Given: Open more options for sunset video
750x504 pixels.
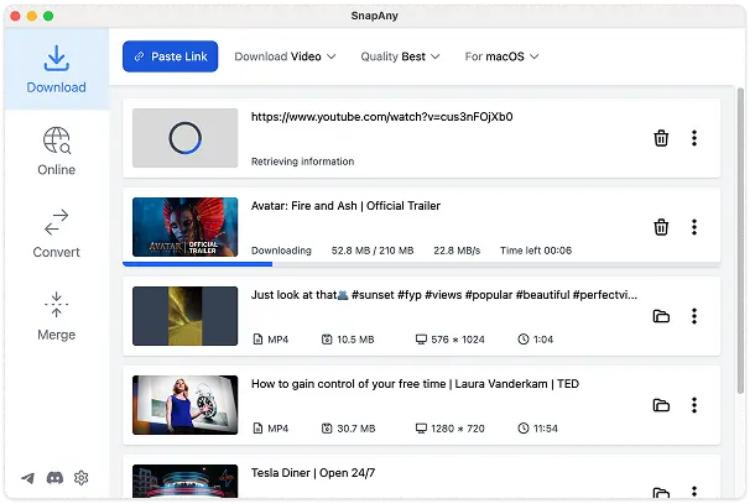Looking at the screenshot, I should point(694,316).
